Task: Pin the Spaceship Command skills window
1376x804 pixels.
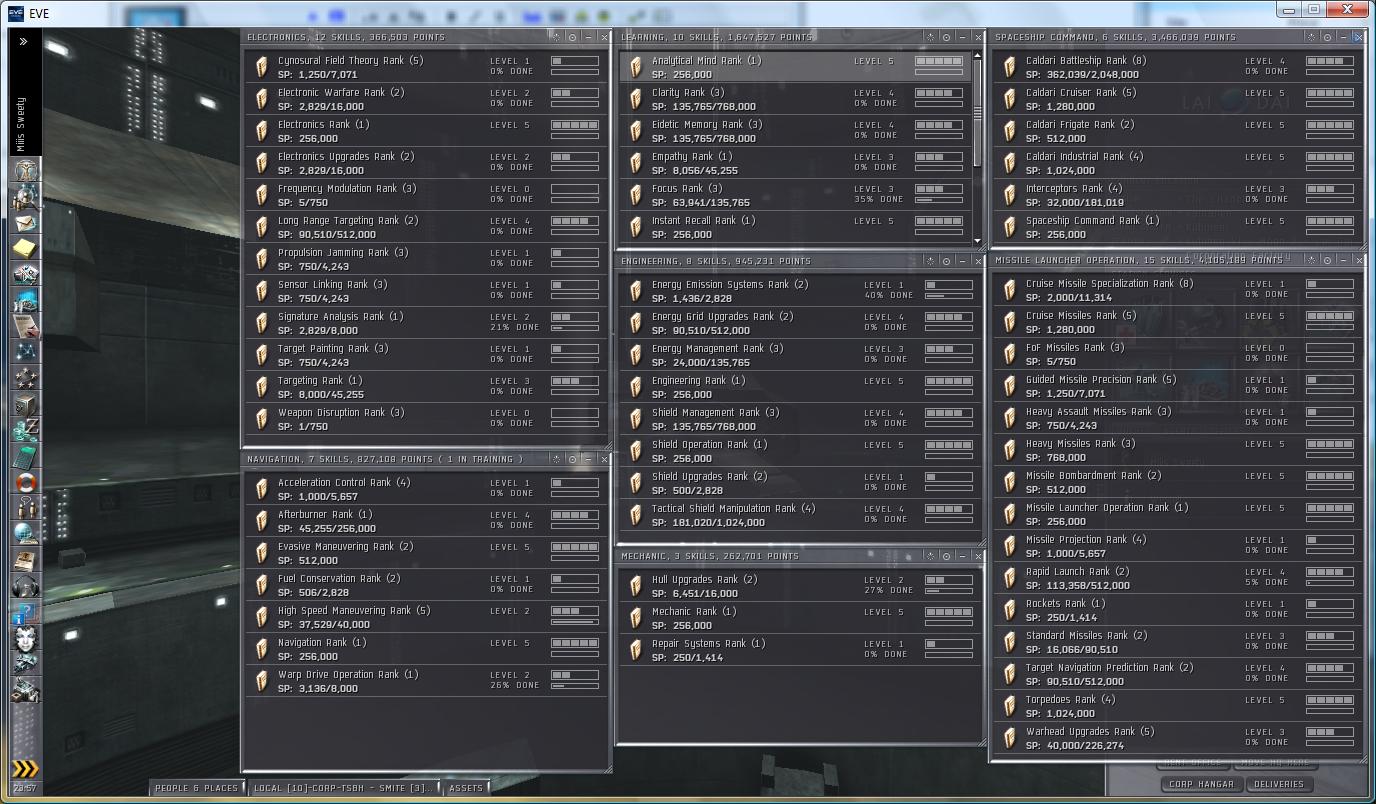Action: [x=1311, y=37]
